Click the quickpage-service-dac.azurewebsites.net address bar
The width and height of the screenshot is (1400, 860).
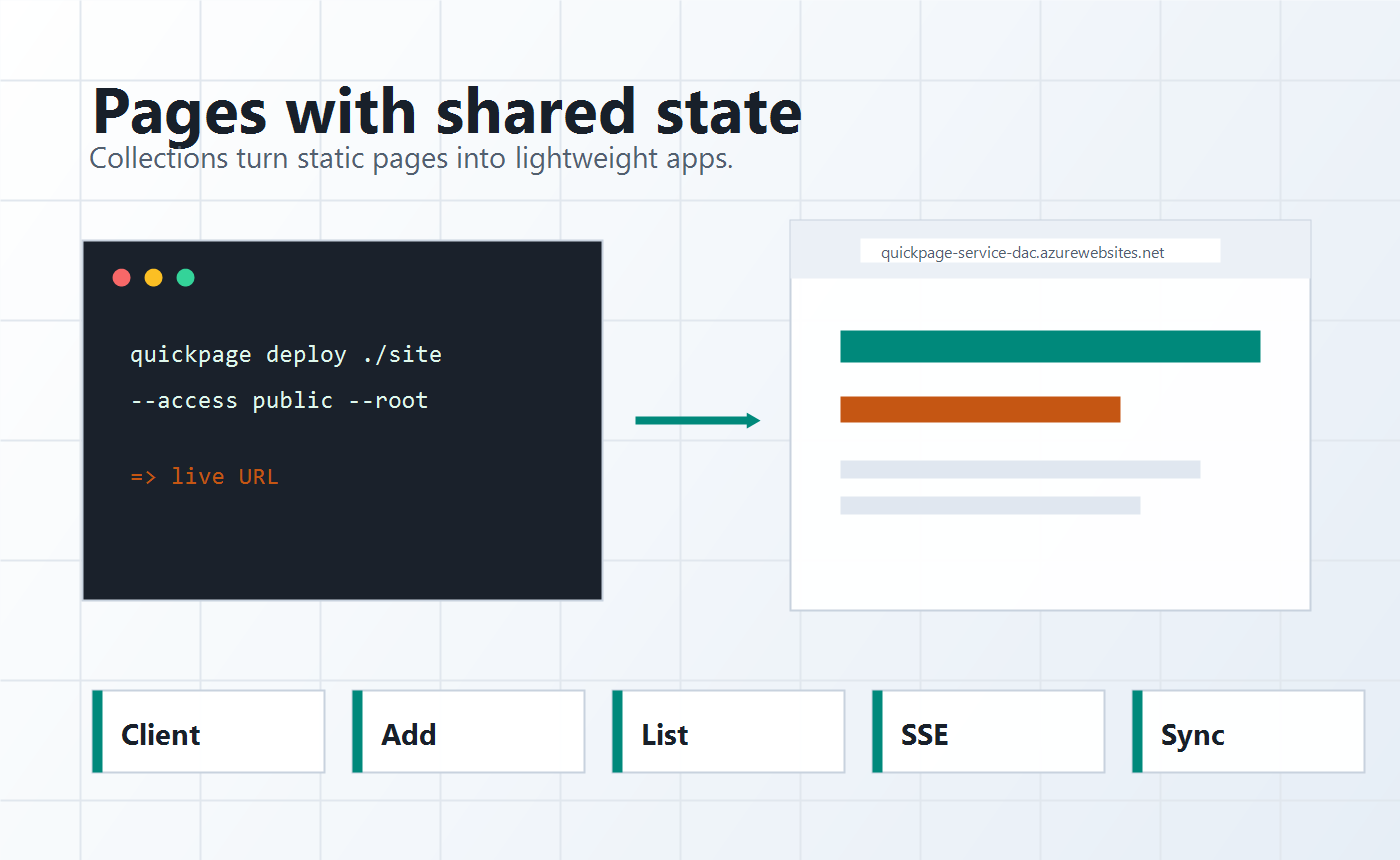pyautogui.click(x=1040, y=251)
